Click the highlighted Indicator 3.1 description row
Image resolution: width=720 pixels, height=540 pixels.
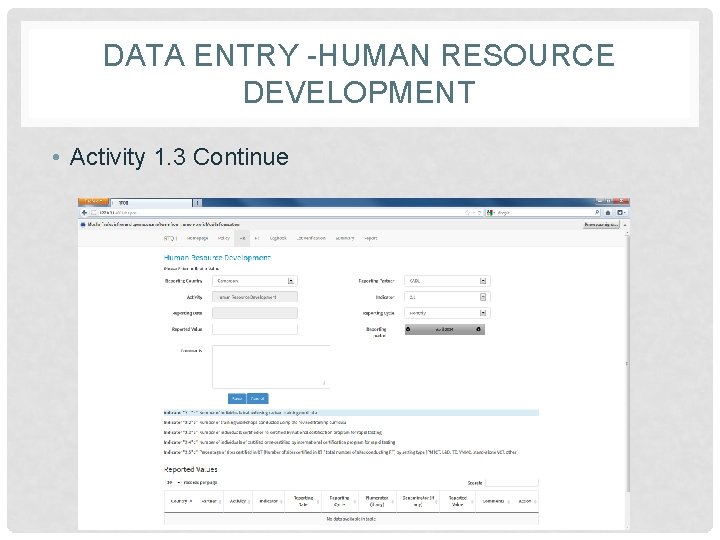[x=351, y=413]
